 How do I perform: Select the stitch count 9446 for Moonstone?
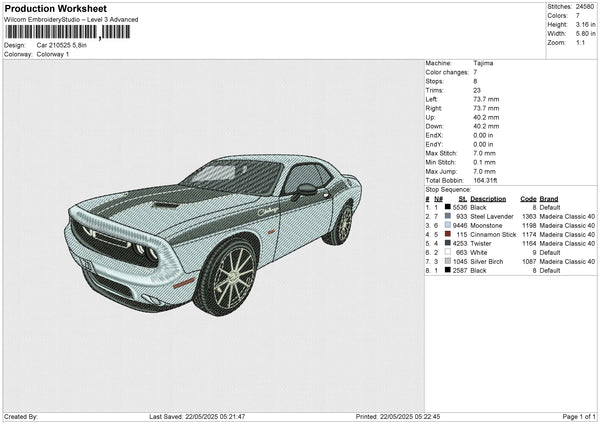(460, 225)
